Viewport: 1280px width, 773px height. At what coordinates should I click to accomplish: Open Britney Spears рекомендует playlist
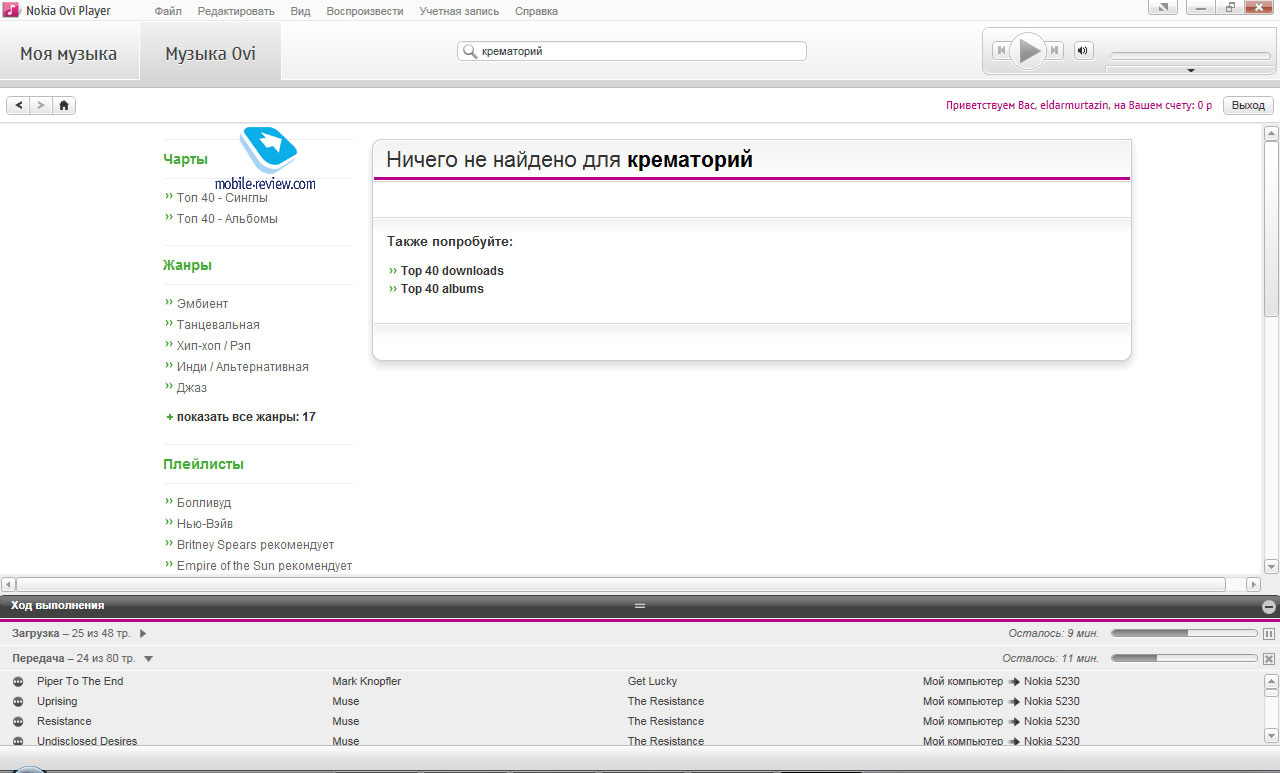pyautogui.click(x=255, y=545)
